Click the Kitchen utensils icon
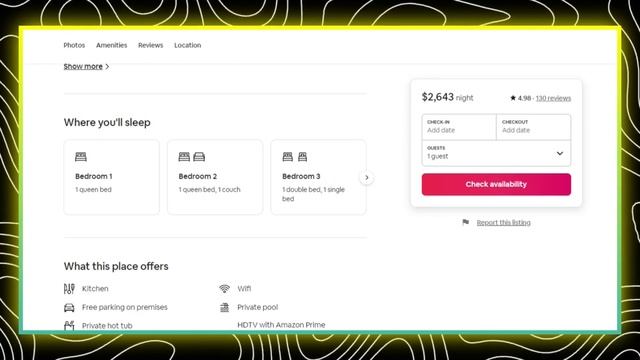 coord(69,289)
